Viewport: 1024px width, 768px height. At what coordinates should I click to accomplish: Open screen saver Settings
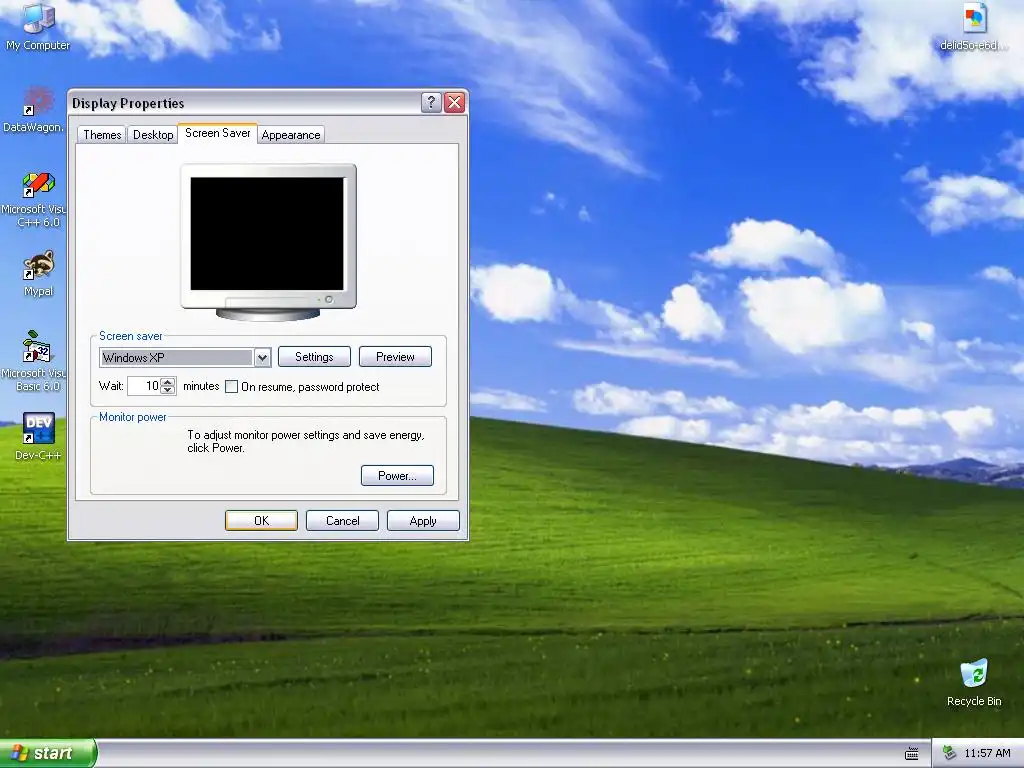tap(314, 357)
